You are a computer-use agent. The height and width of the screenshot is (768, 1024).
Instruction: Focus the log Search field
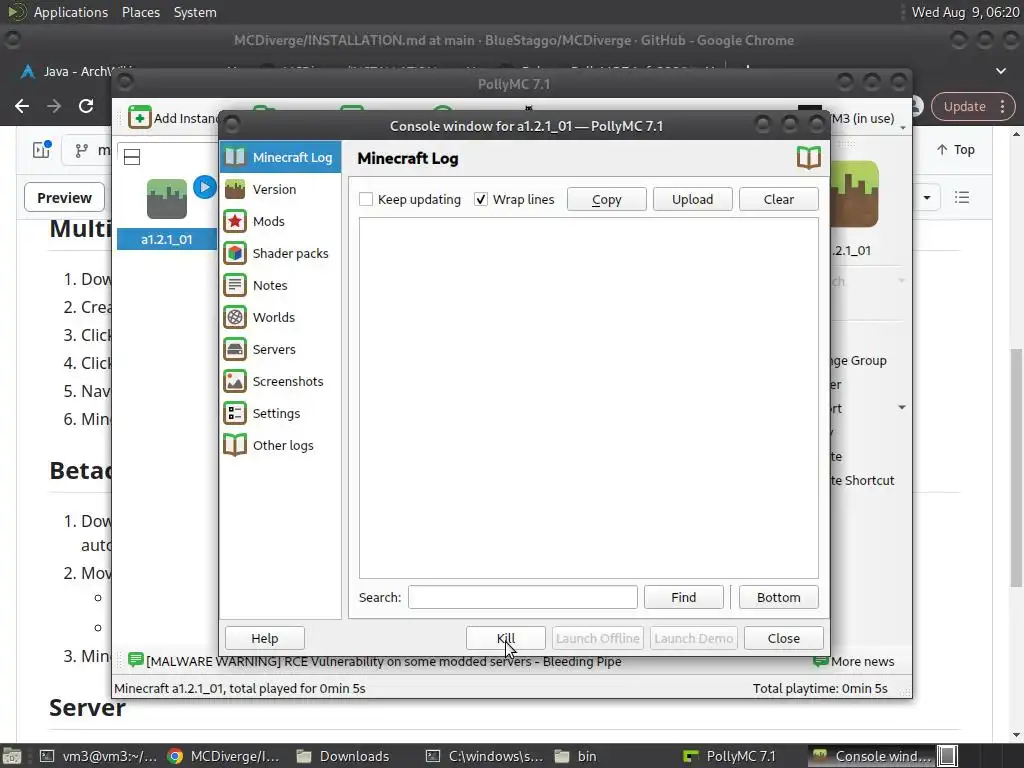coord(522,597)
